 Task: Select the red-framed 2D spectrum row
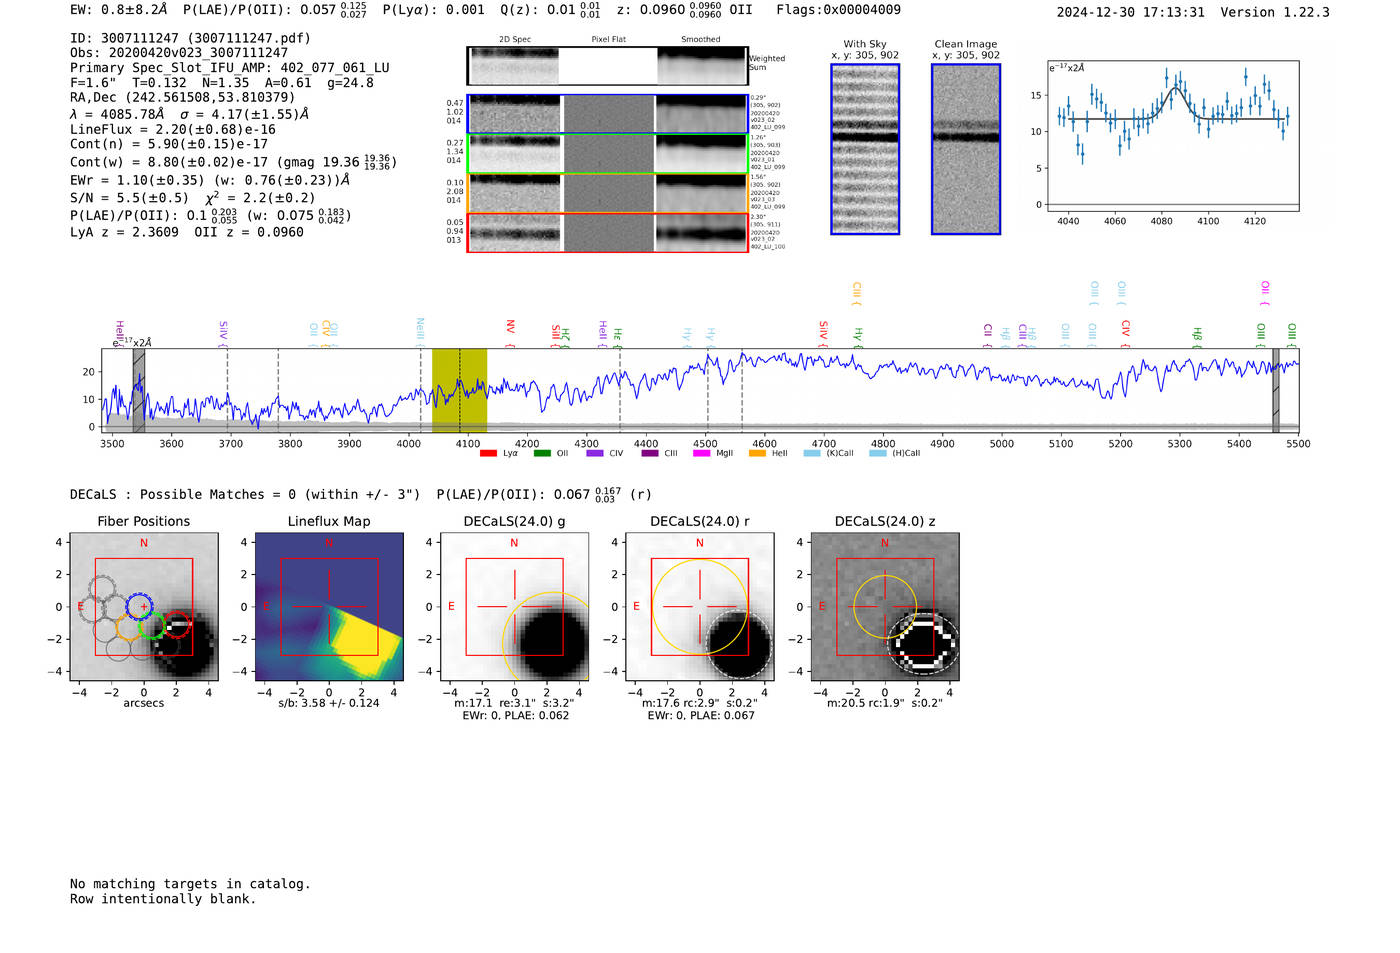click(x=608, y=233)
